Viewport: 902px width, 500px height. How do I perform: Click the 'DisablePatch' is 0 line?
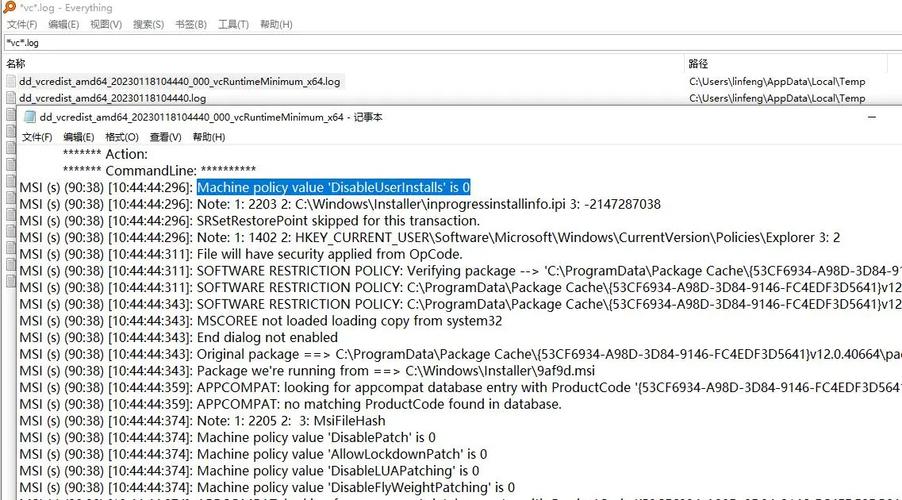227,438
